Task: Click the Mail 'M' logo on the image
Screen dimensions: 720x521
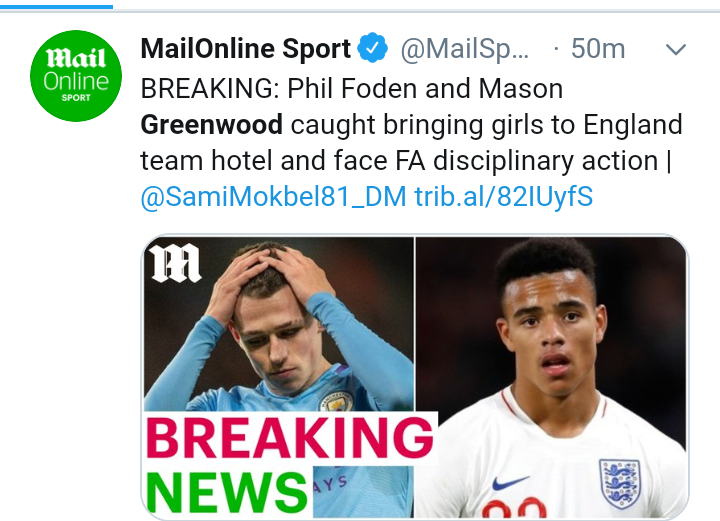Action: coord(176,263)
